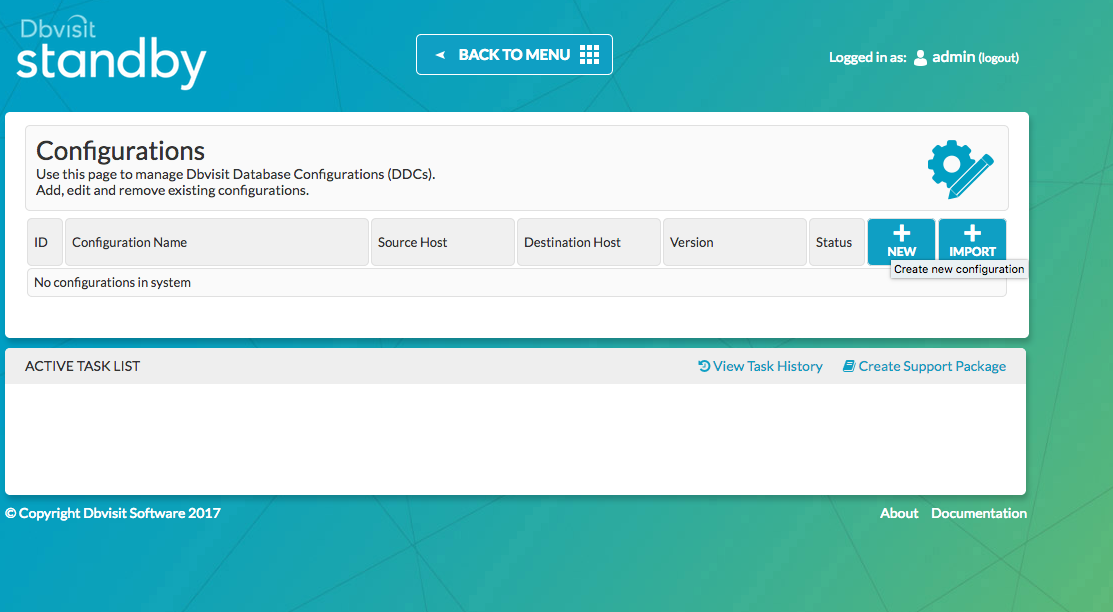The width and height of the screenshot is (1113, 612).
Task: Click the ID column header
Action: (x=45, y=242)
